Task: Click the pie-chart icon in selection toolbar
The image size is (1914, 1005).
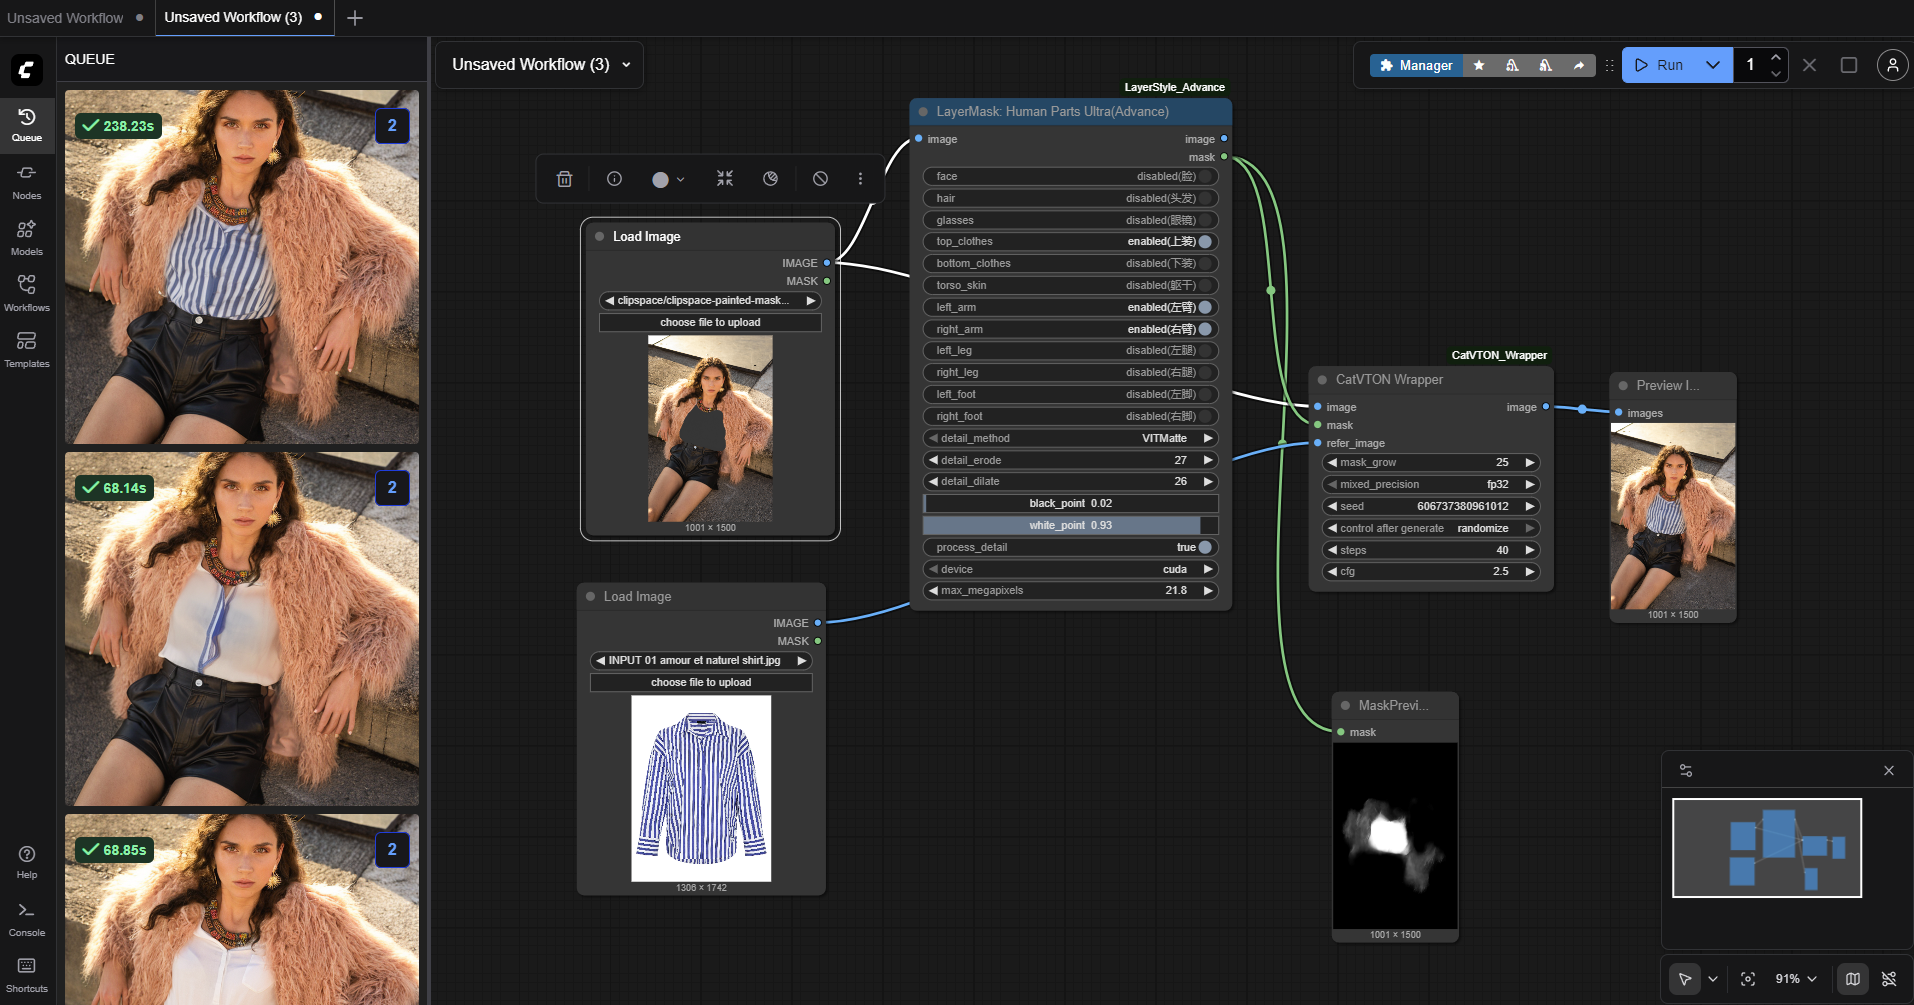Action: (x=770, y=179)
